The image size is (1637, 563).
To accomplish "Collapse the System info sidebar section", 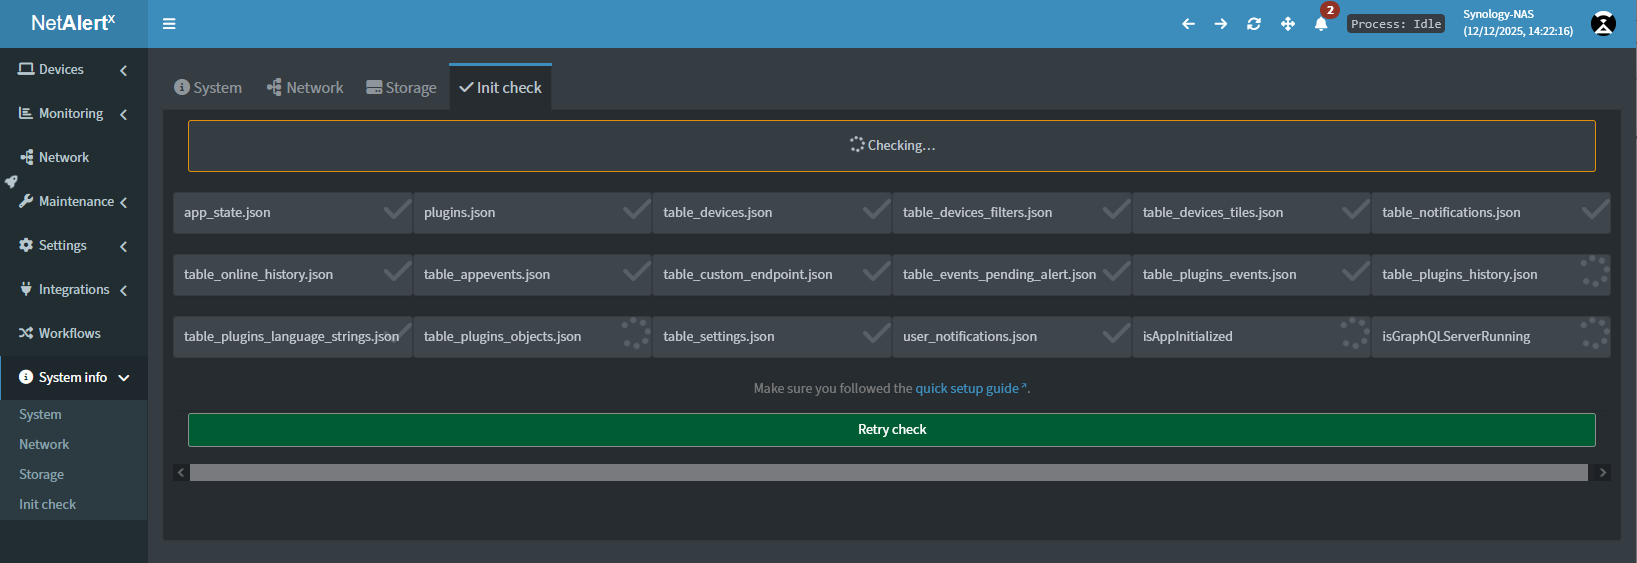I will 73,378.
